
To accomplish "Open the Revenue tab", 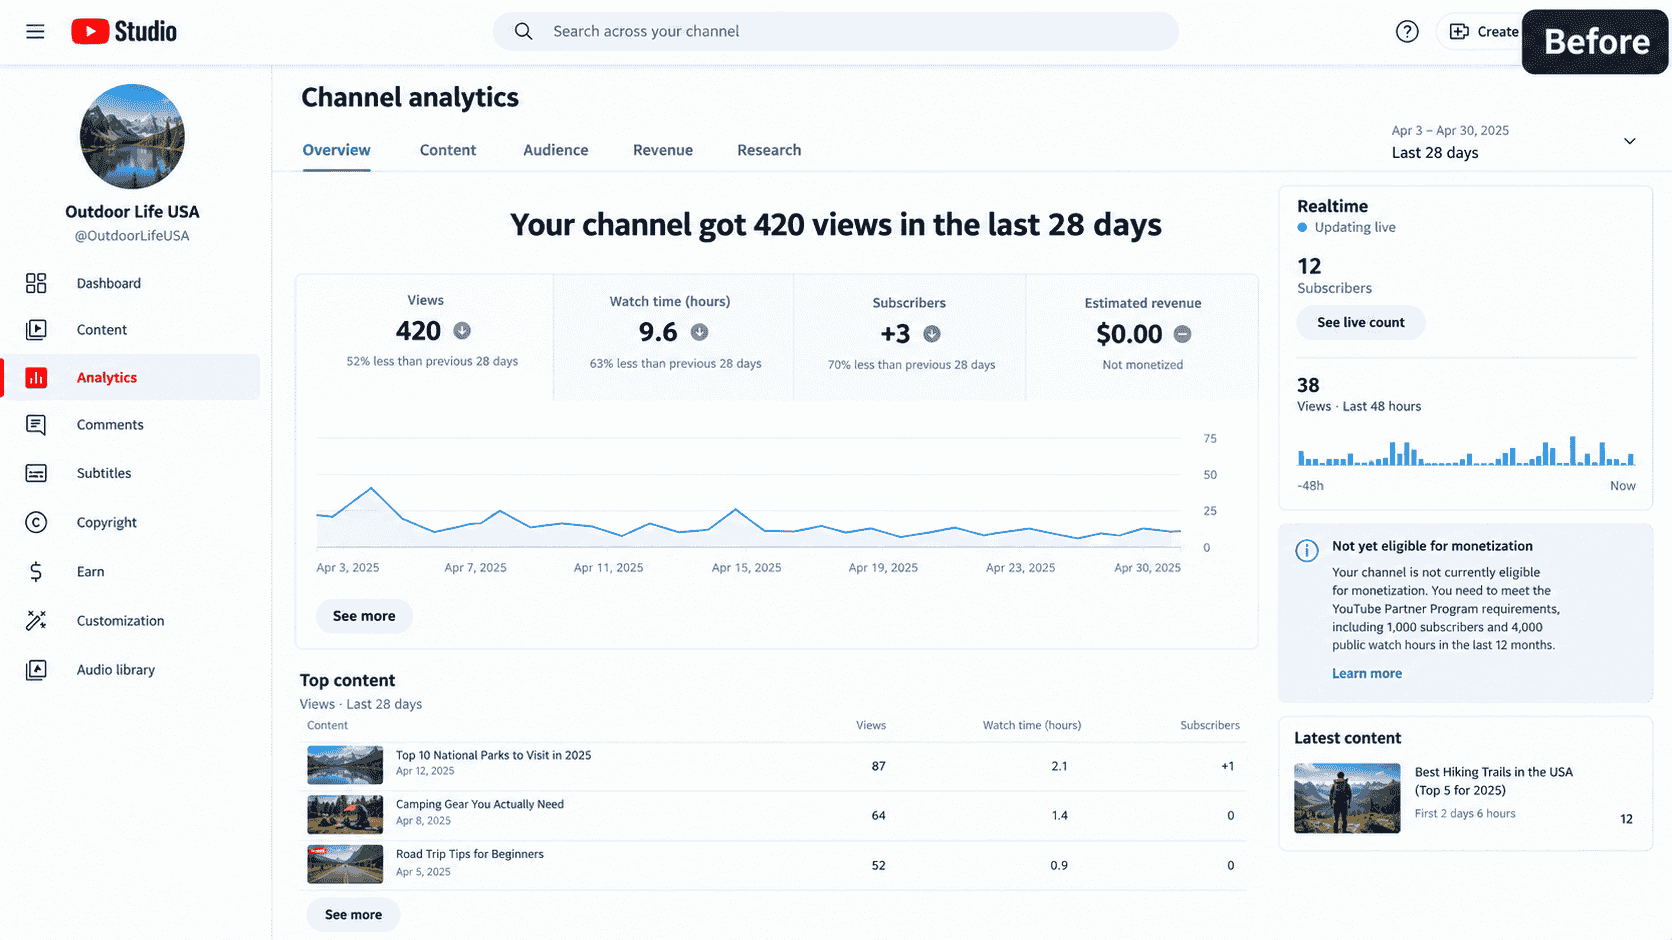I will (662, 150).
